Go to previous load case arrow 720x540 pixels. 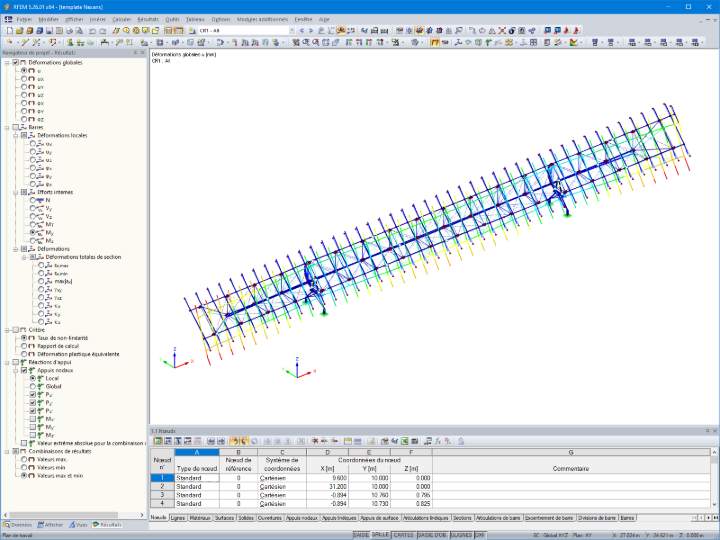302,31
